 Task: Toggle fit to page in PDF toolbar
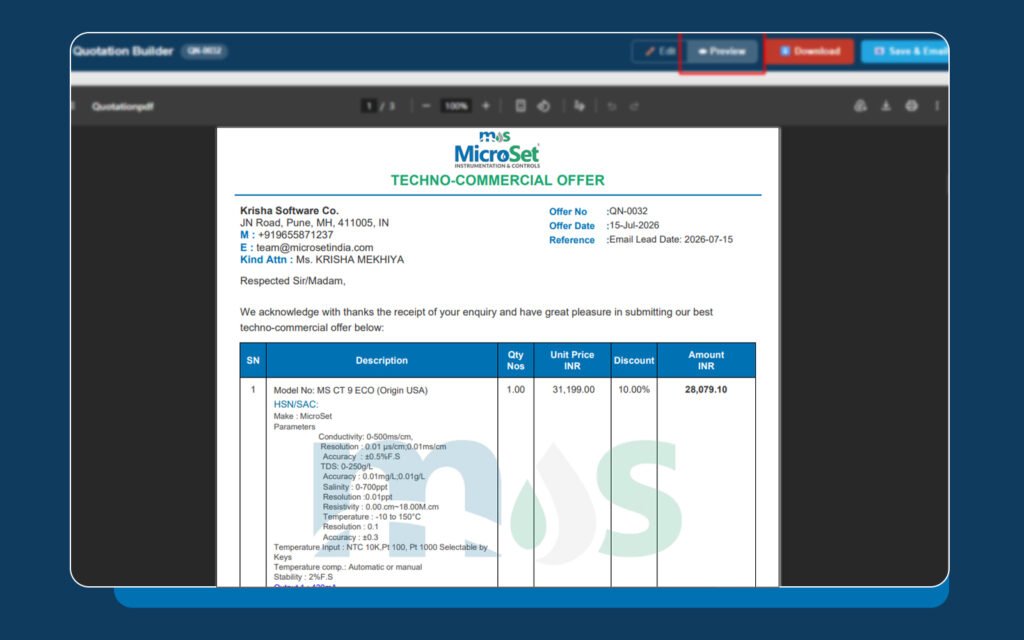click(520, 106)
